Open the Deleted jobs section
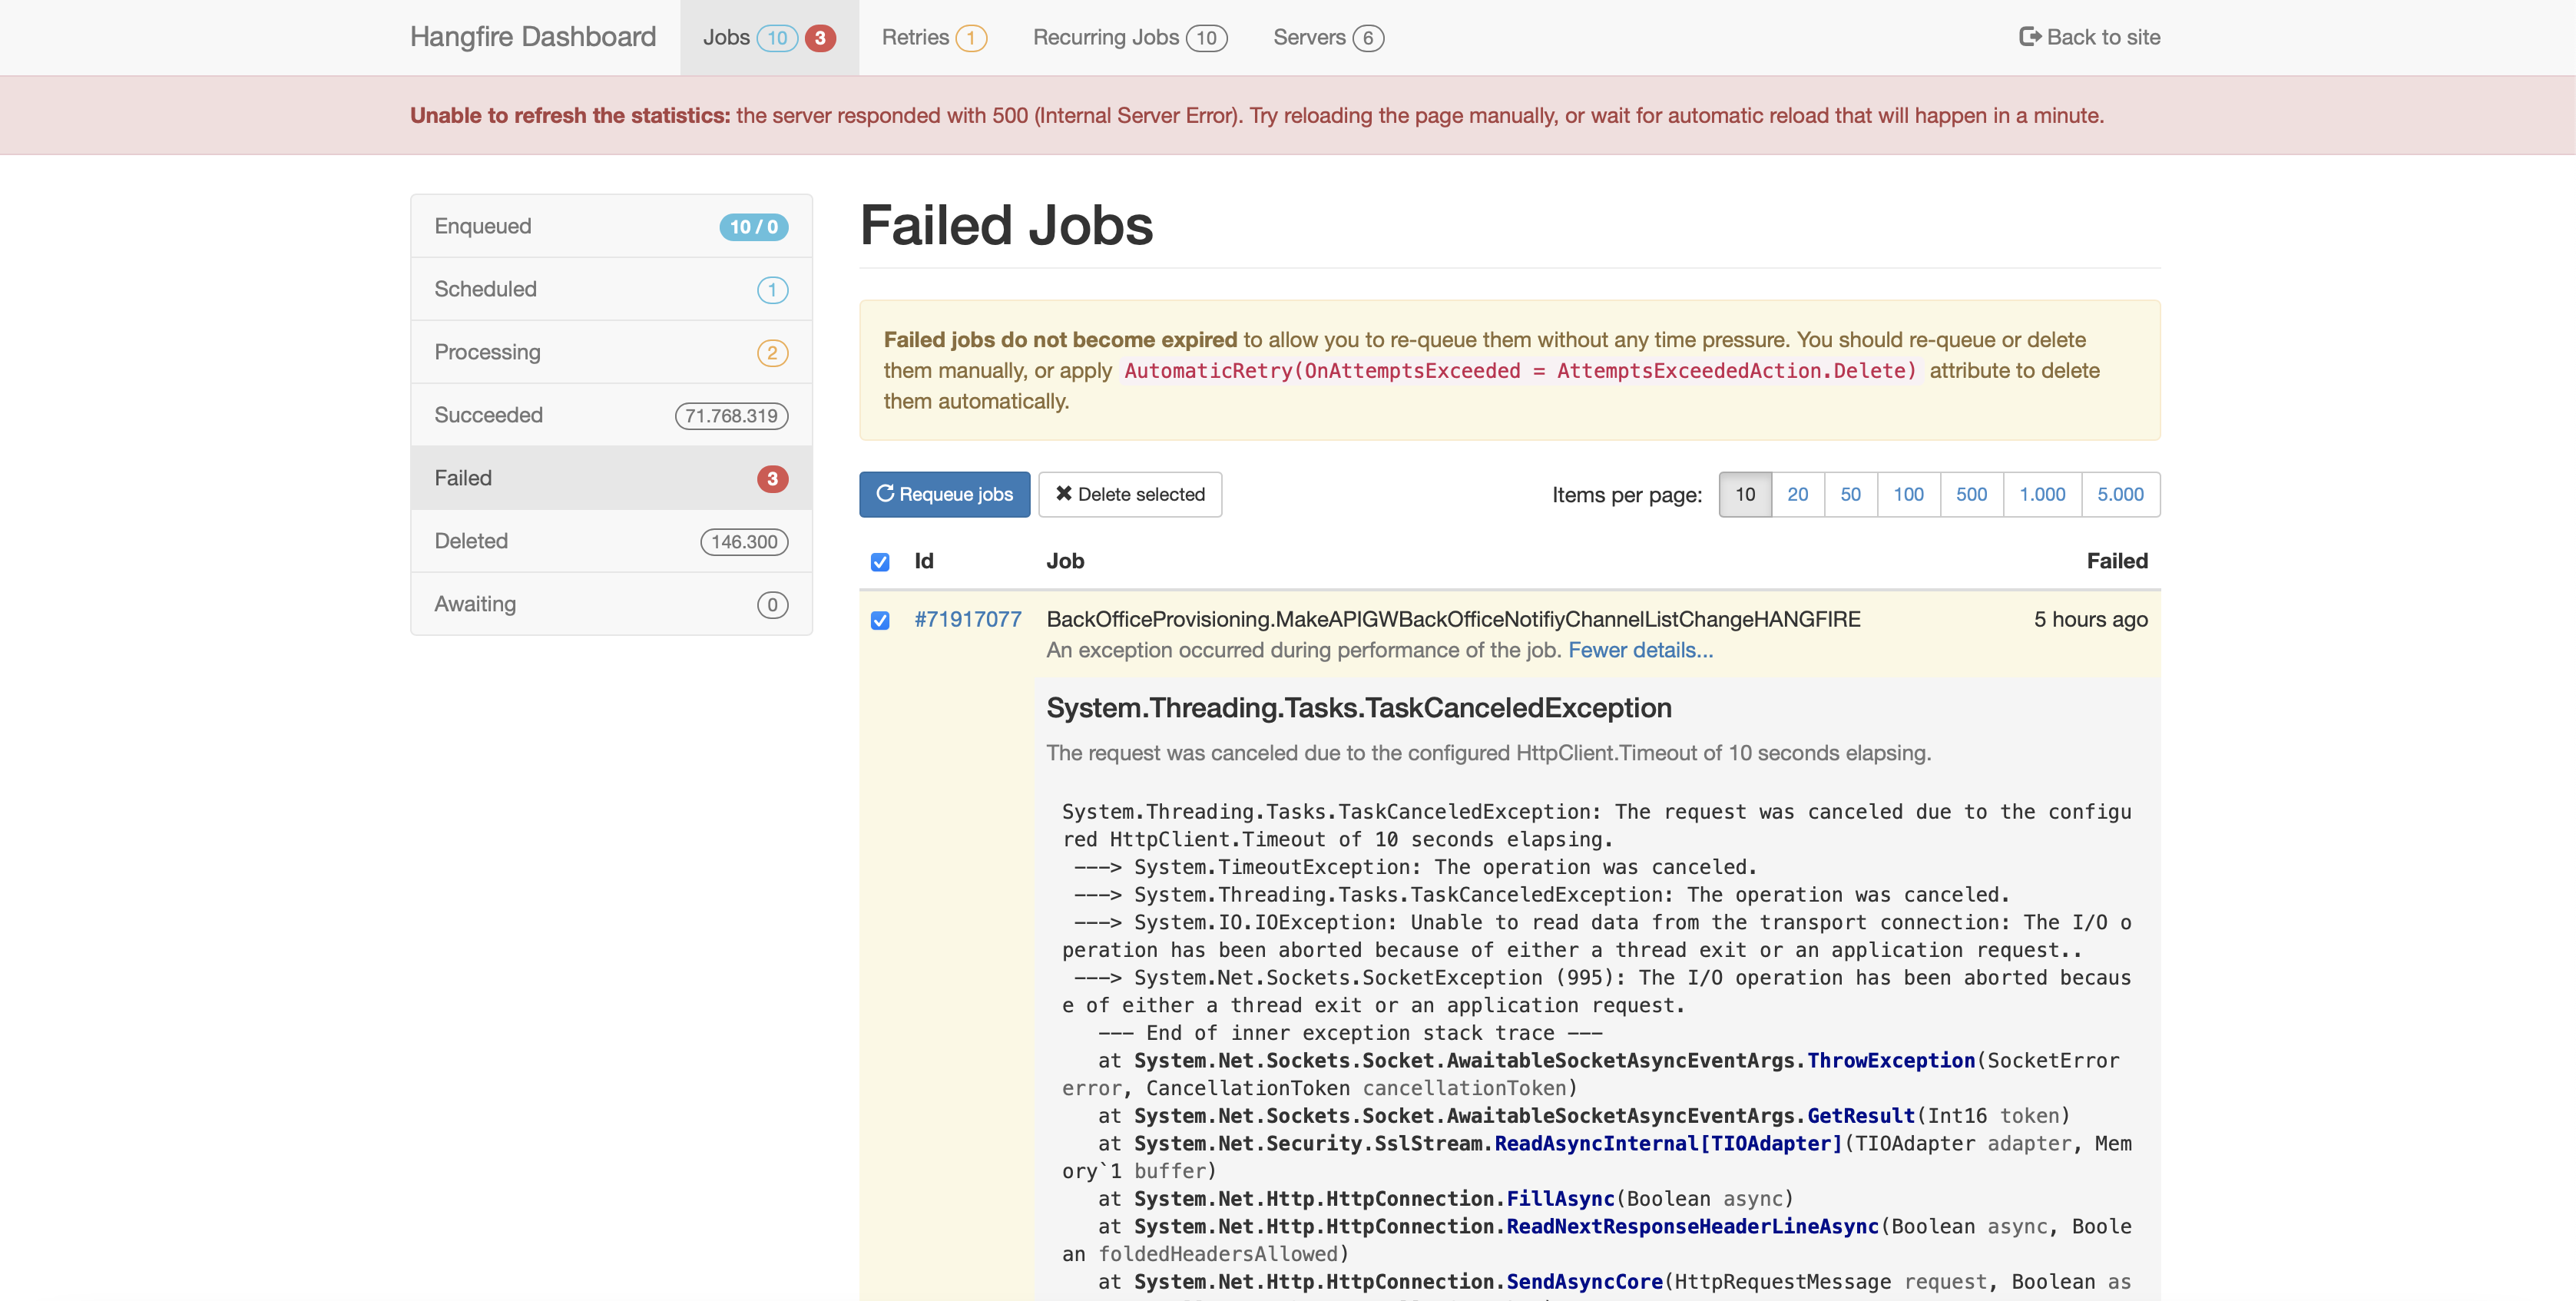 (610, 541)
